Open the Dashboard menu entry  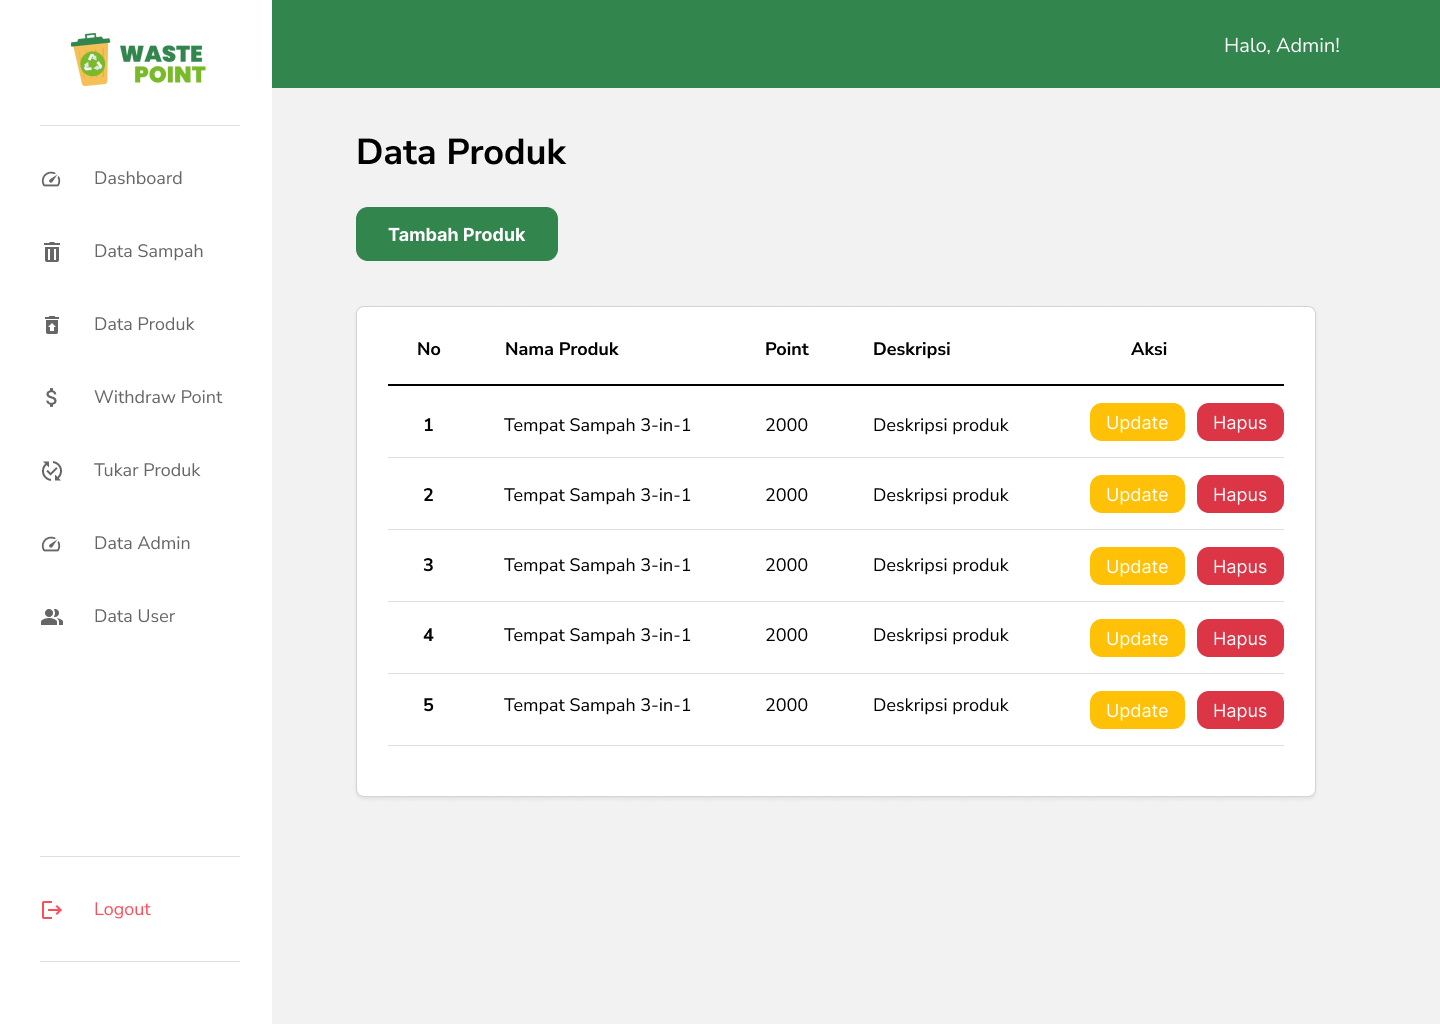coord(138,178)
